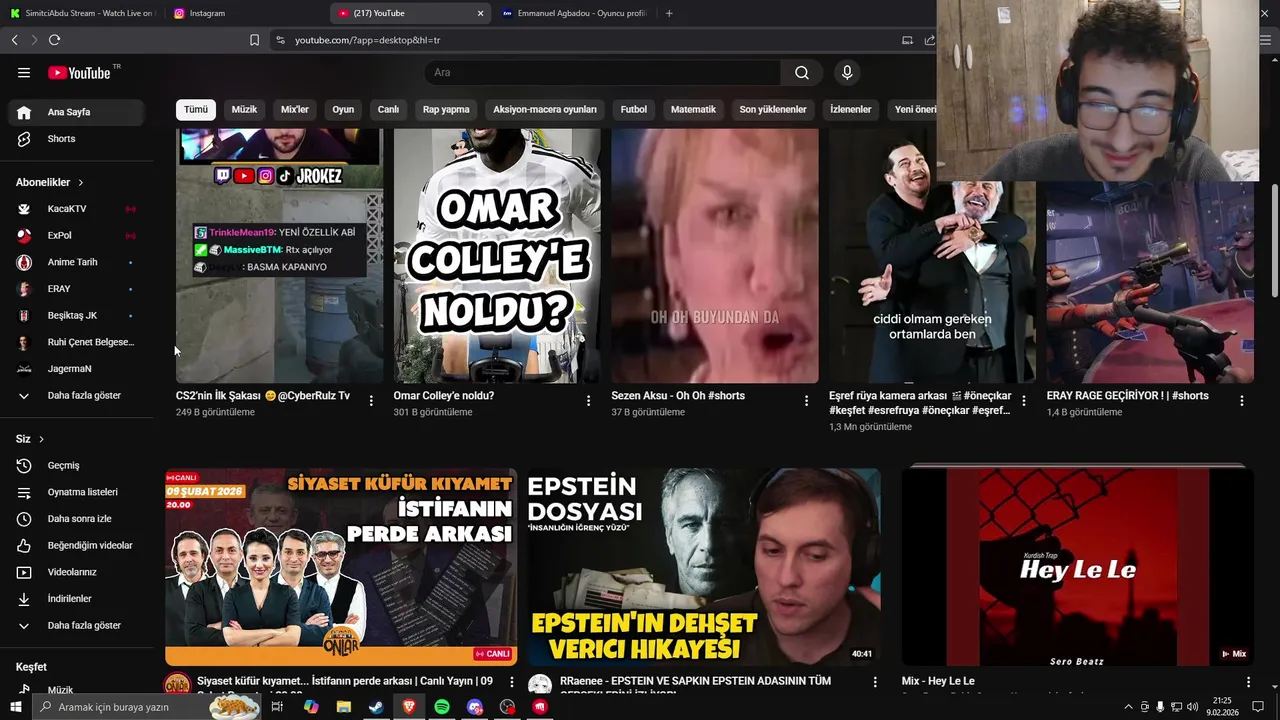This screenshot has width=1280, height=720.
Task: Open Geçmiş history page
Action: [76, 465]
